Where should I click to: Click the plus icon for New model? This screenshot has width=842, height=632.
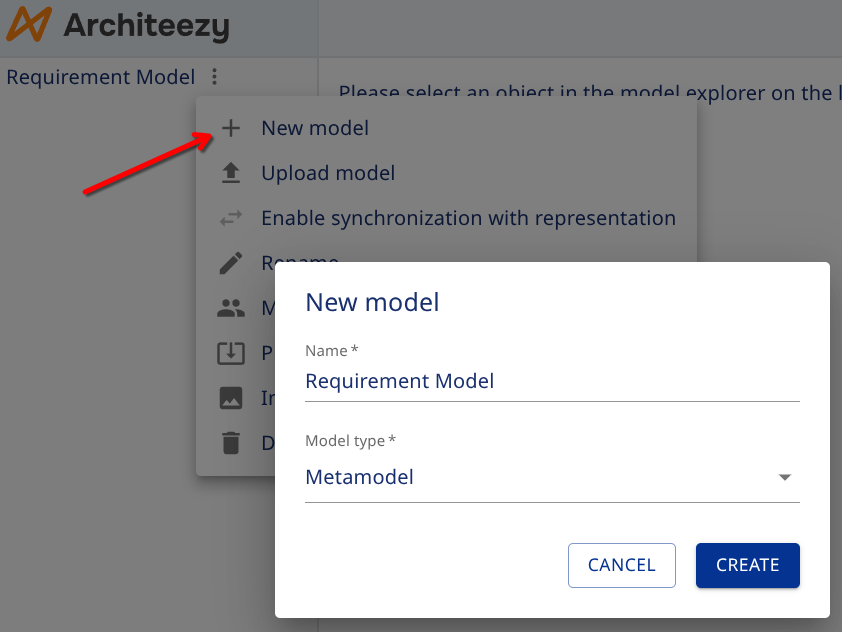[x=232, y=127]
